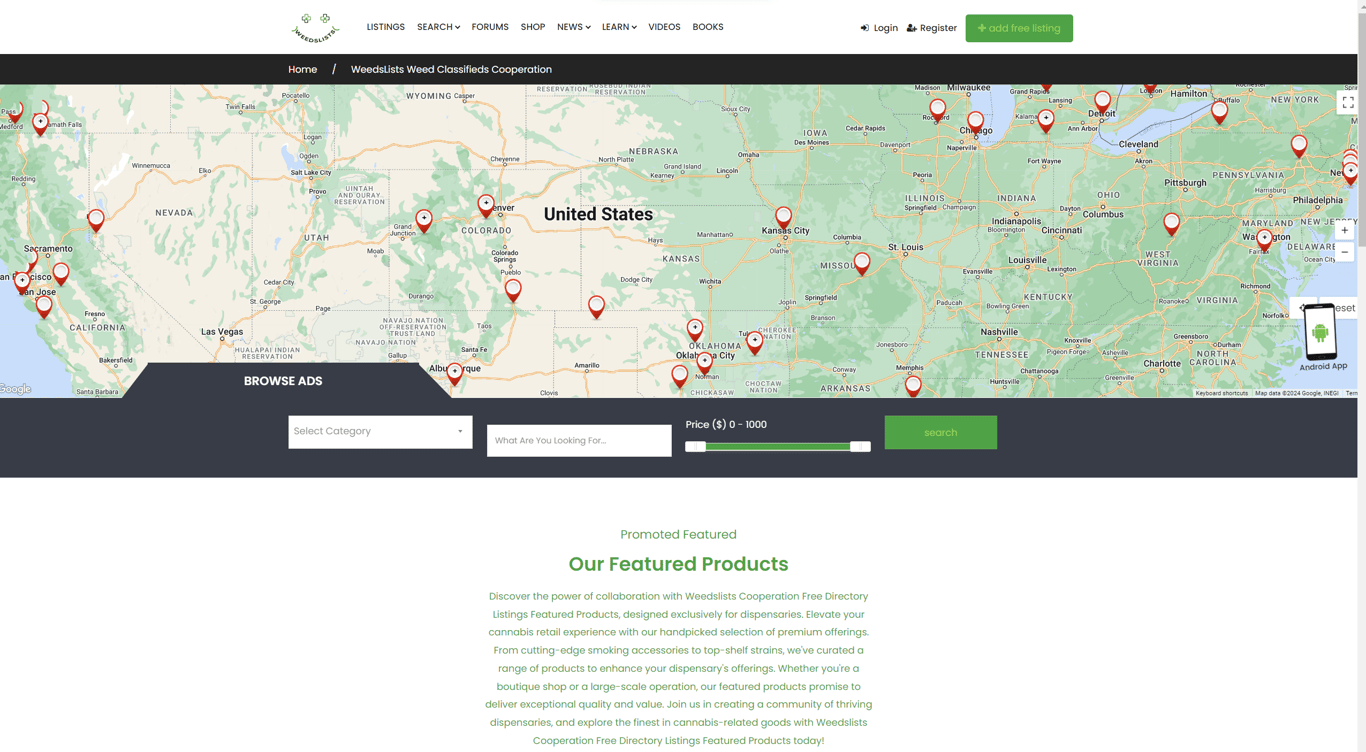Click the Login link

click(879, 28)
